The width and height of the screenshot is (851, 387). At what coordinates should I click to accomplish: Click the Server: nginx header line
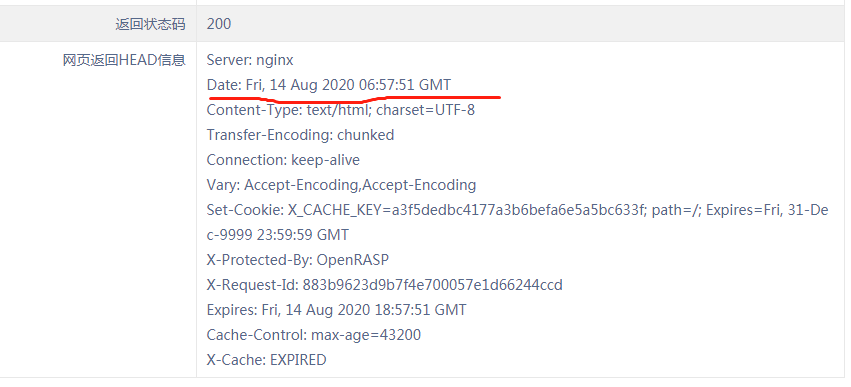[x=250, y=60]
